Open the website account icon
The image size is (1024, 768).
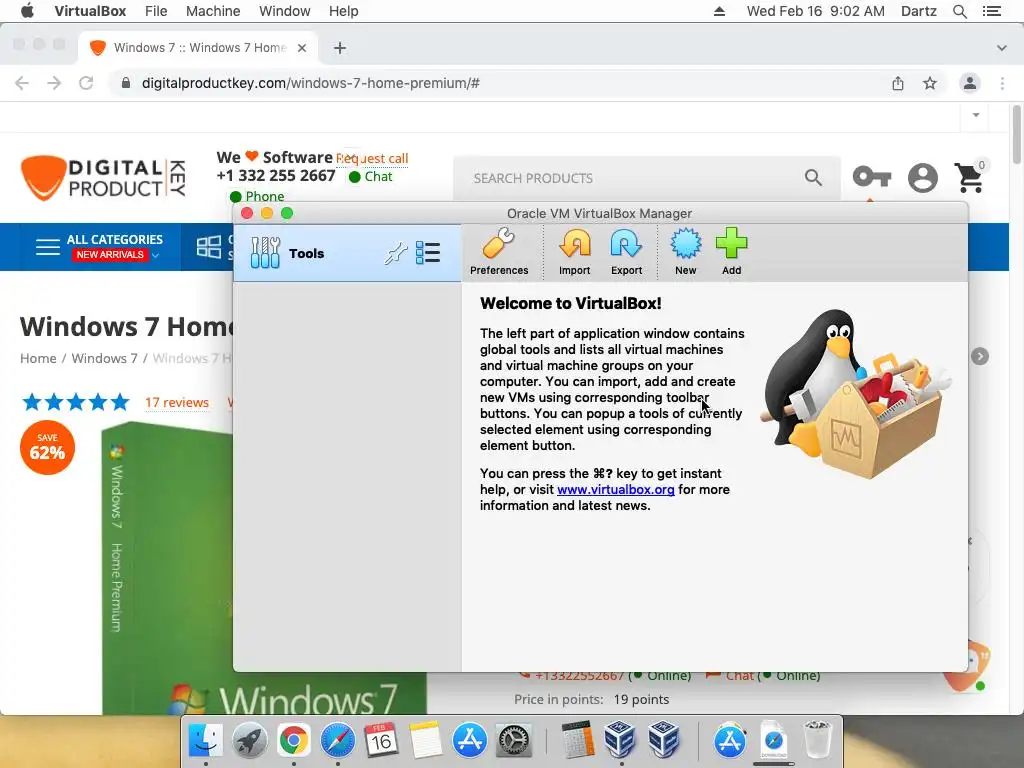tap(923, 178)
